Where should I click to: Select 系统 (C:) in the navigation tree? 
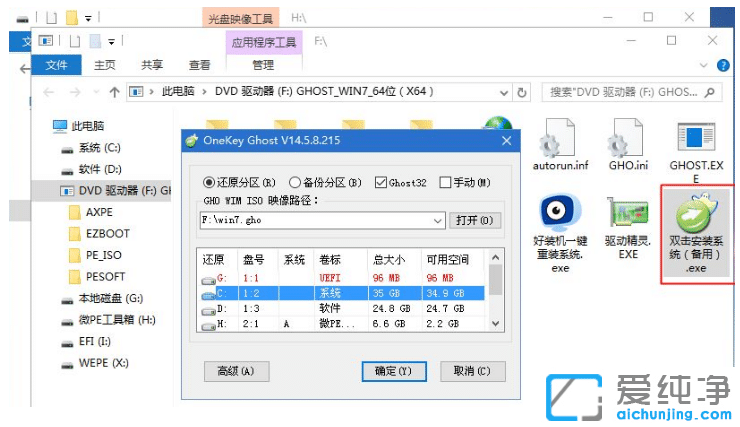99,148
